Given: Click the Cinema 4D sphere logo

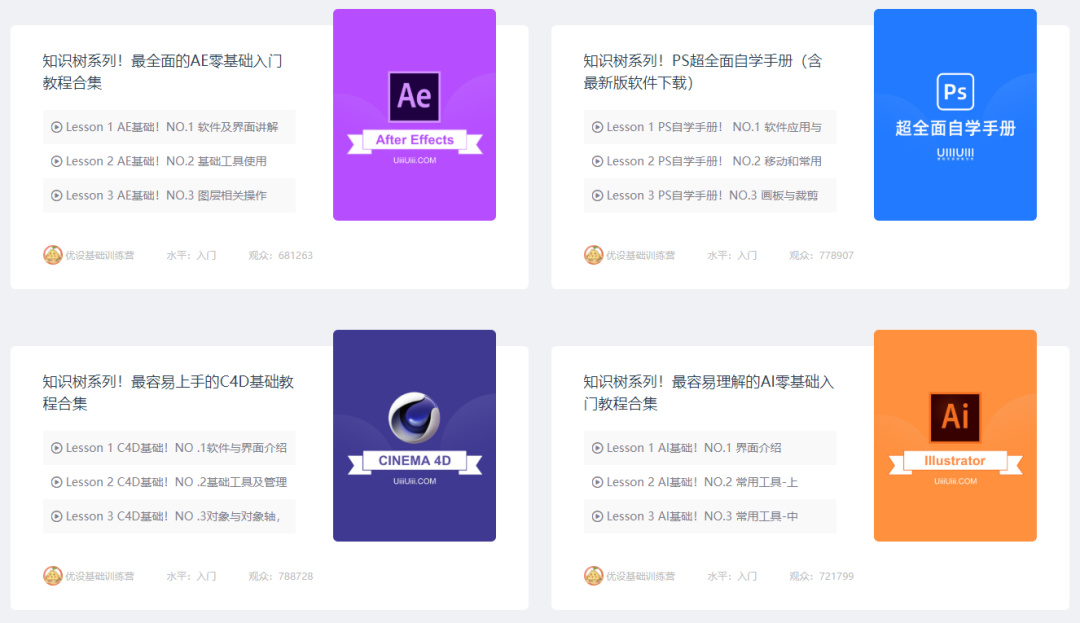Looking at the screenshot, I should point(414,417).
